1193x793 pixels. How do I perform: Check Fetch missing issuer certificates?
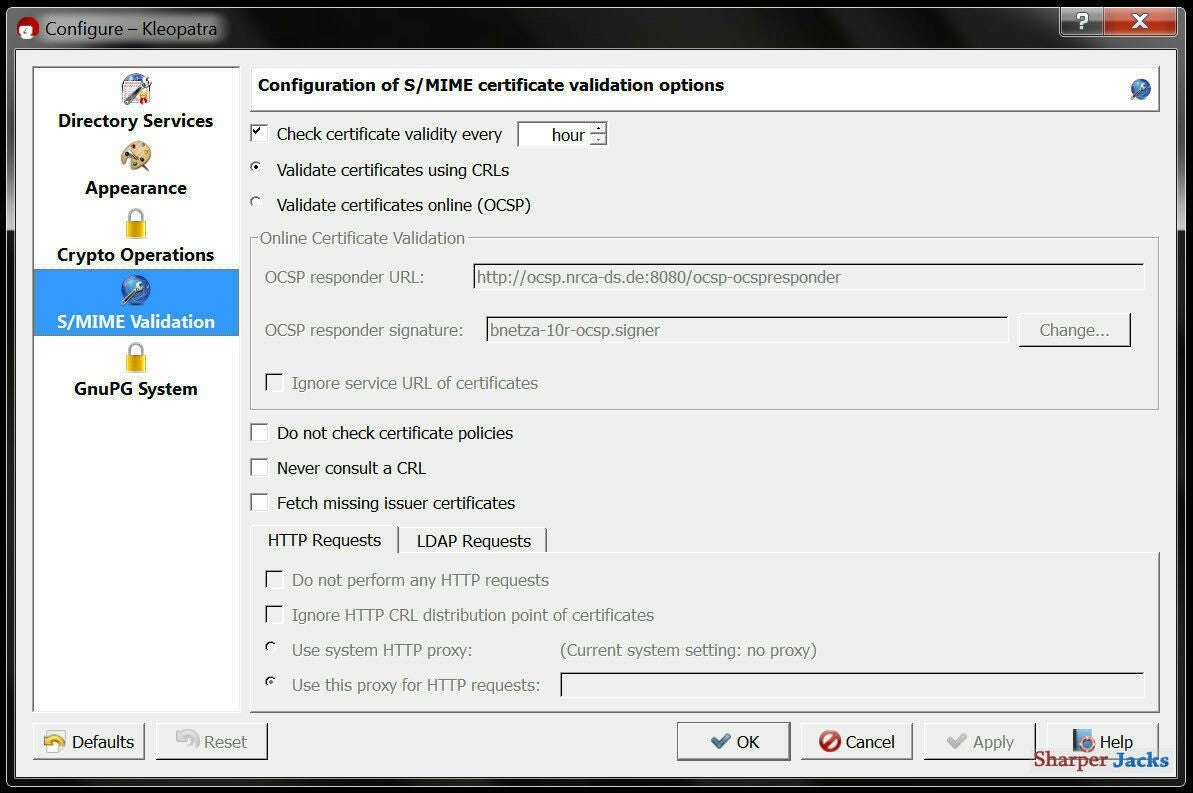(260, 501)
